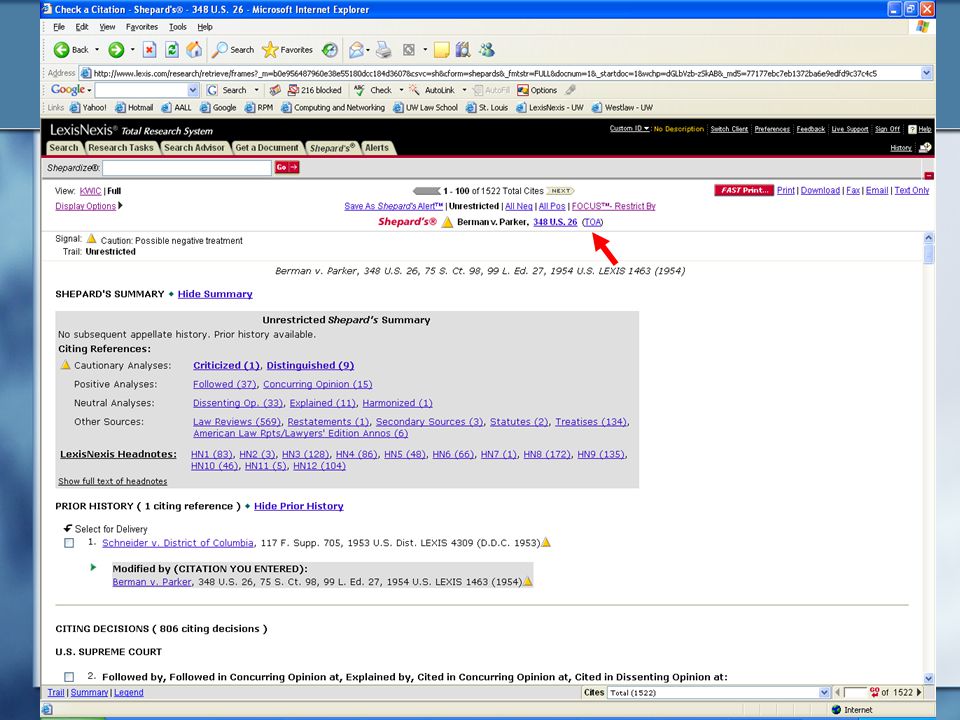Open the Westlaw - UW links bar shortcut
The height and width of the screenshot is (720, 960).
click(x=623, y=108)
